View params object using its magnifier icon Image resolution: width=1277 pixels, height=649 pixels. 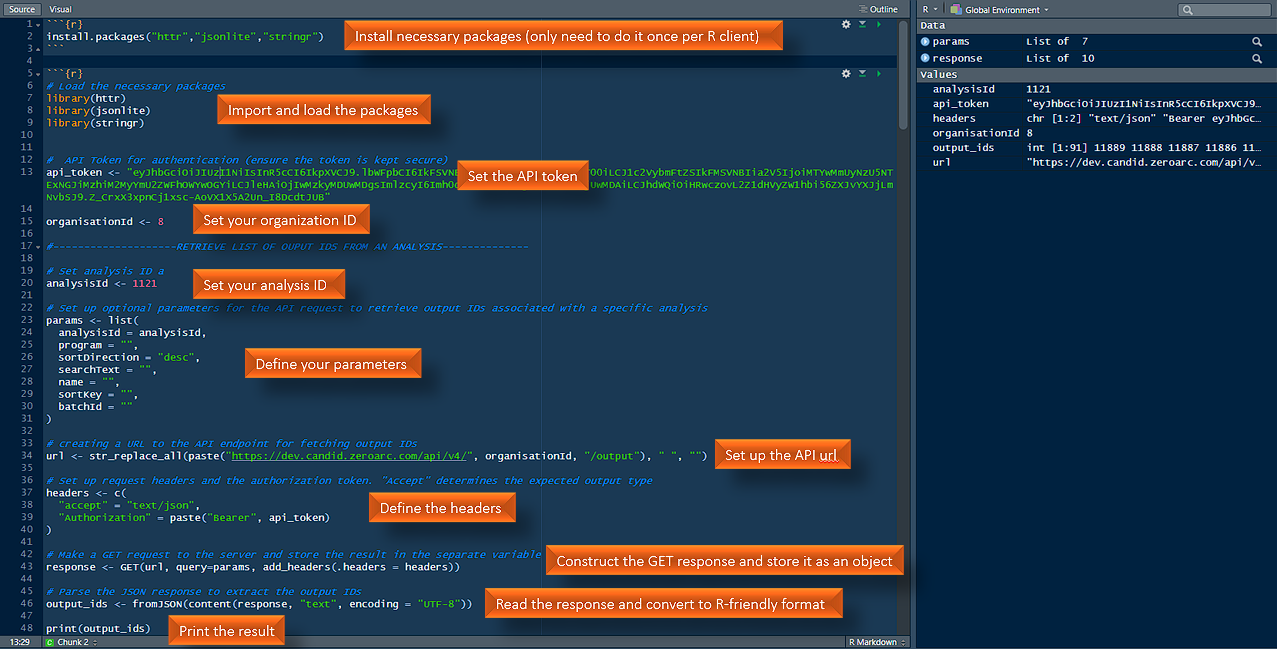pyautogui.click(x=1257, y=42)
